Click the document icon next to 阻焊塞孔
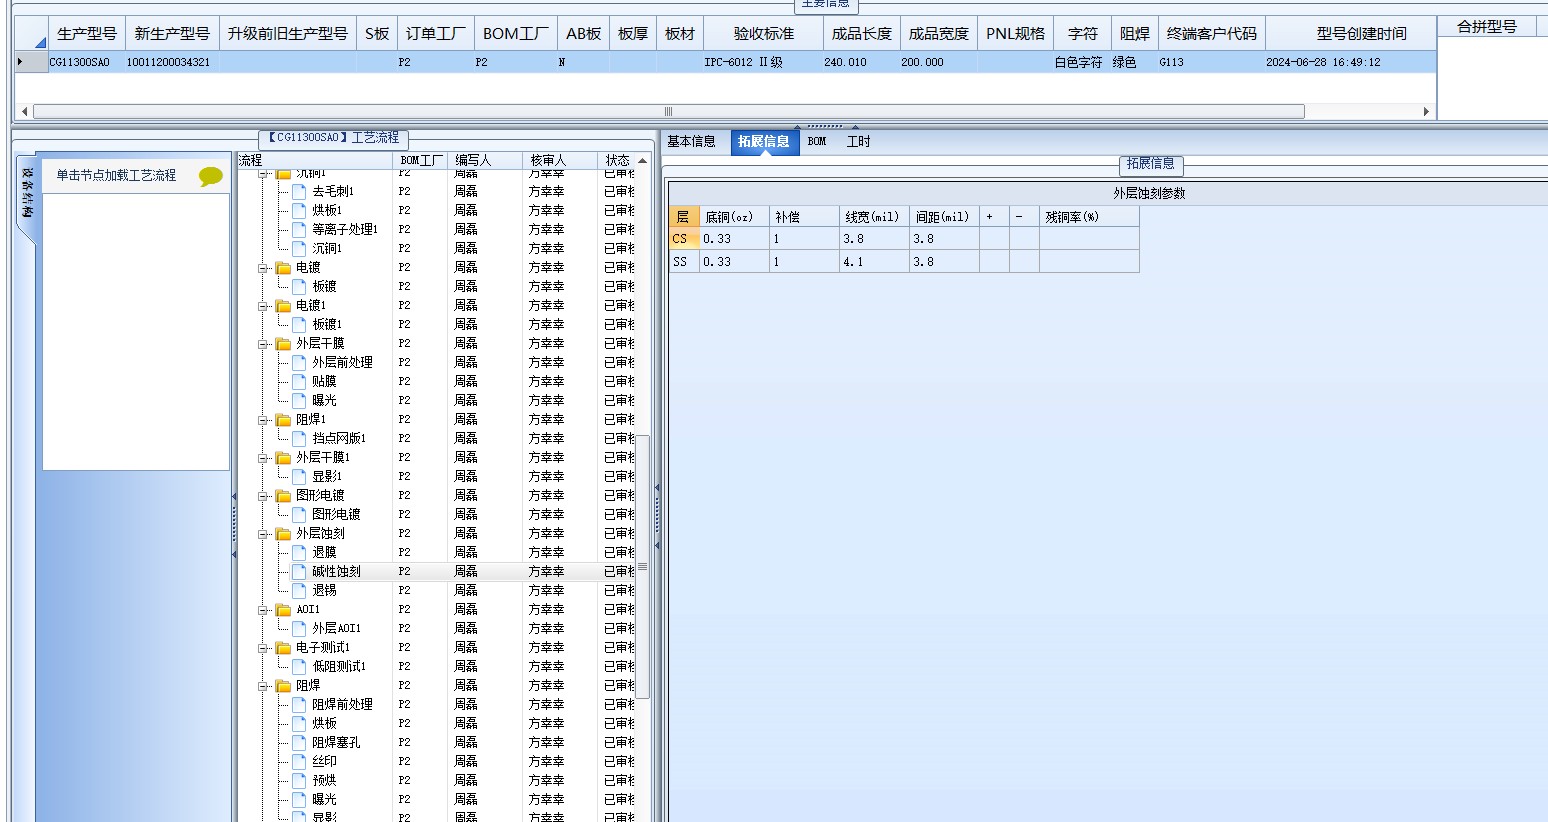 [x=299, y=742]
